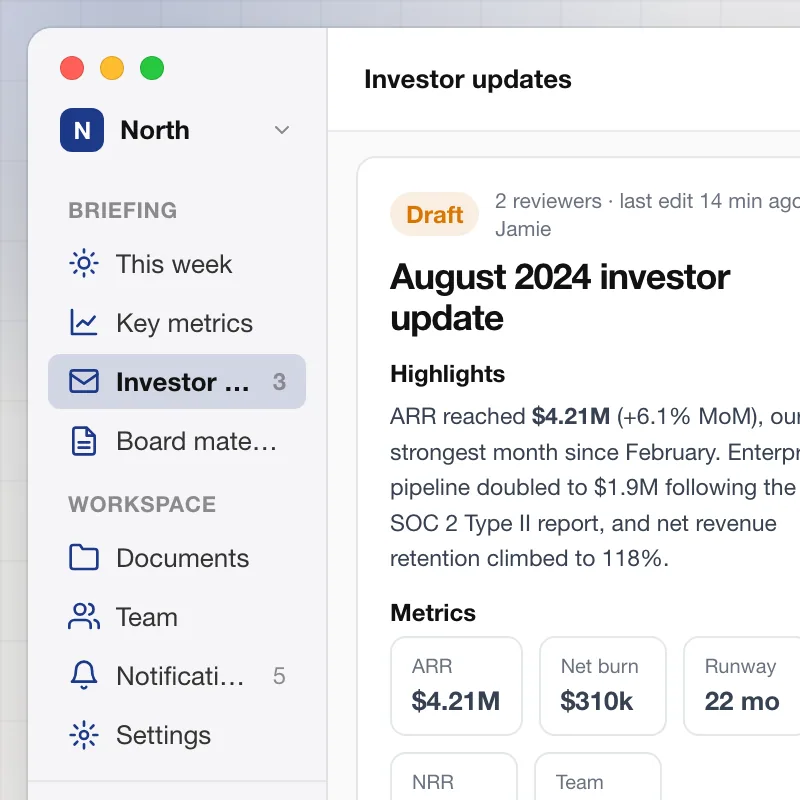The width and height of the screenshot is (800, 800).
Task: Expand the North workspace switcher chevron
Action: (x=282, y=130)
